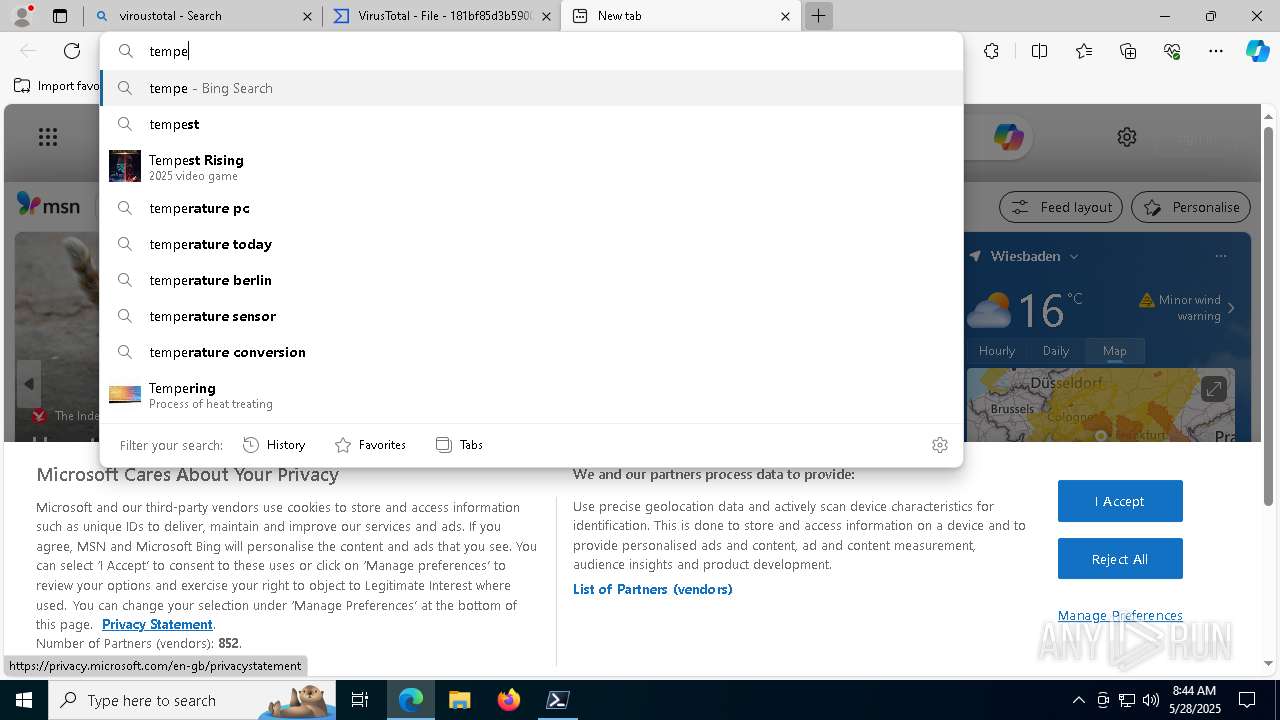Expand the weather map full view
This screenshot has width=1280, height=720.
point(1213,389)
